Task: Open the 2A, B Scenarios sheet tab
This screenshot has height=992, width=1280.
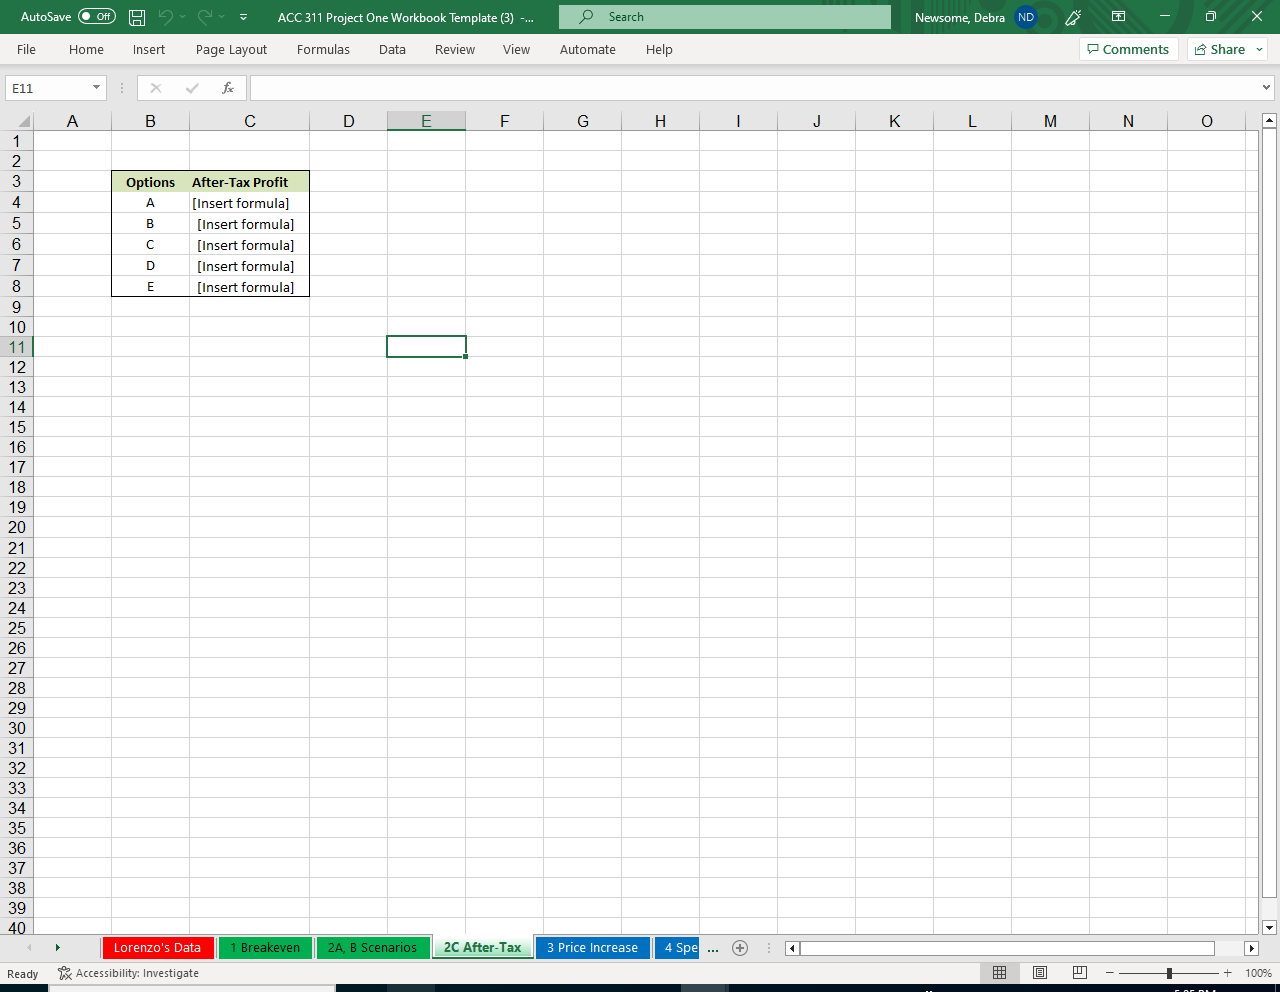Action: click(372, 947)
